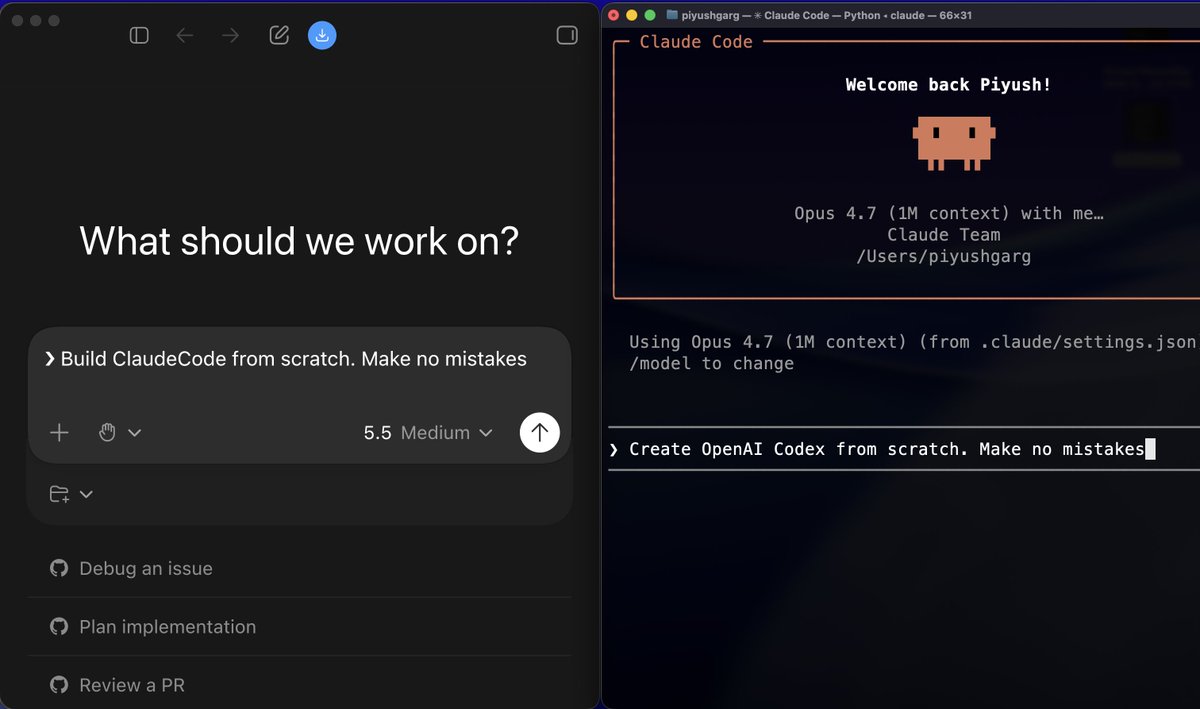This screenshot has height=709, width=1200.
Task: Close the terminal window with red button
Action: click(612, 15)
